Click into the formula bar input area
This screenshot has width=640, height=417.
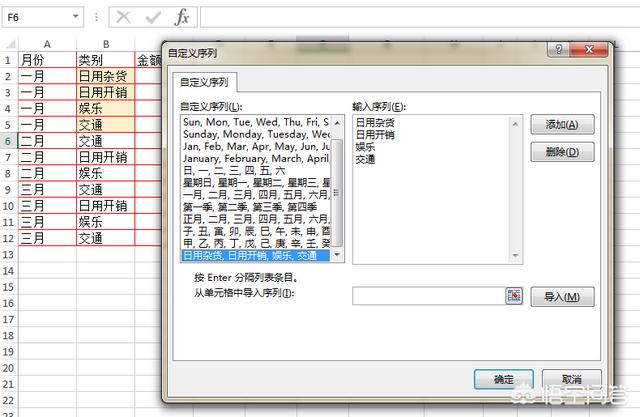[420, 17]
